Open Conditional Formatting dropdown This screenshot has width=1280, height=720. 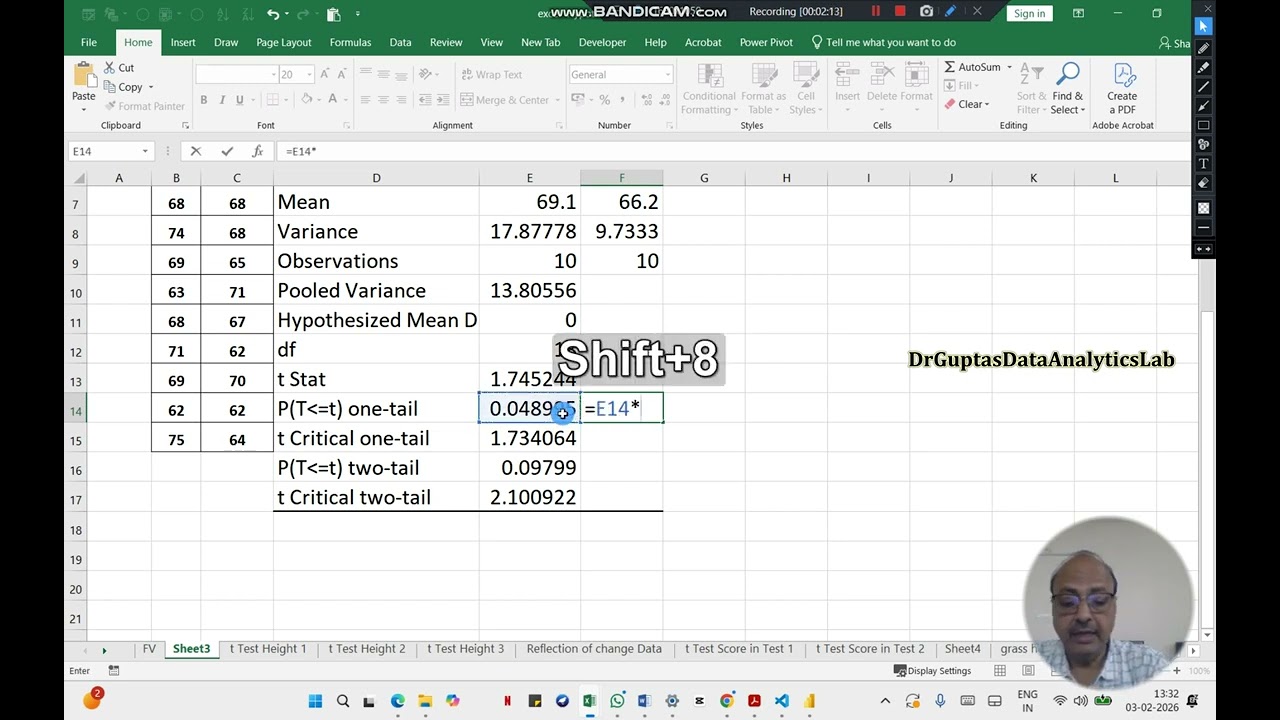(x=710, y=88)
